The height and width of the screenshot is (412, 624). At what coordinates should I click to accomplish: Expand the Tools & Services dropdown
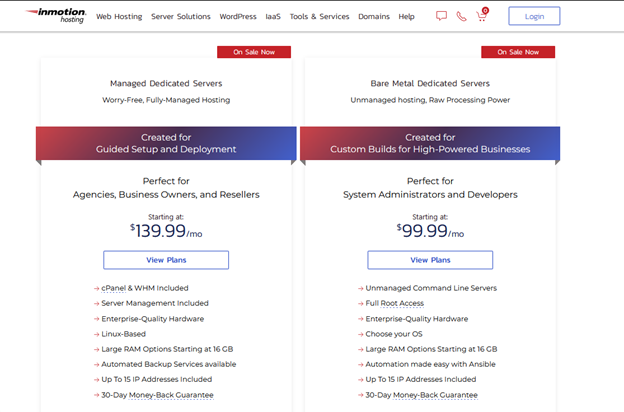pos(319,16)
